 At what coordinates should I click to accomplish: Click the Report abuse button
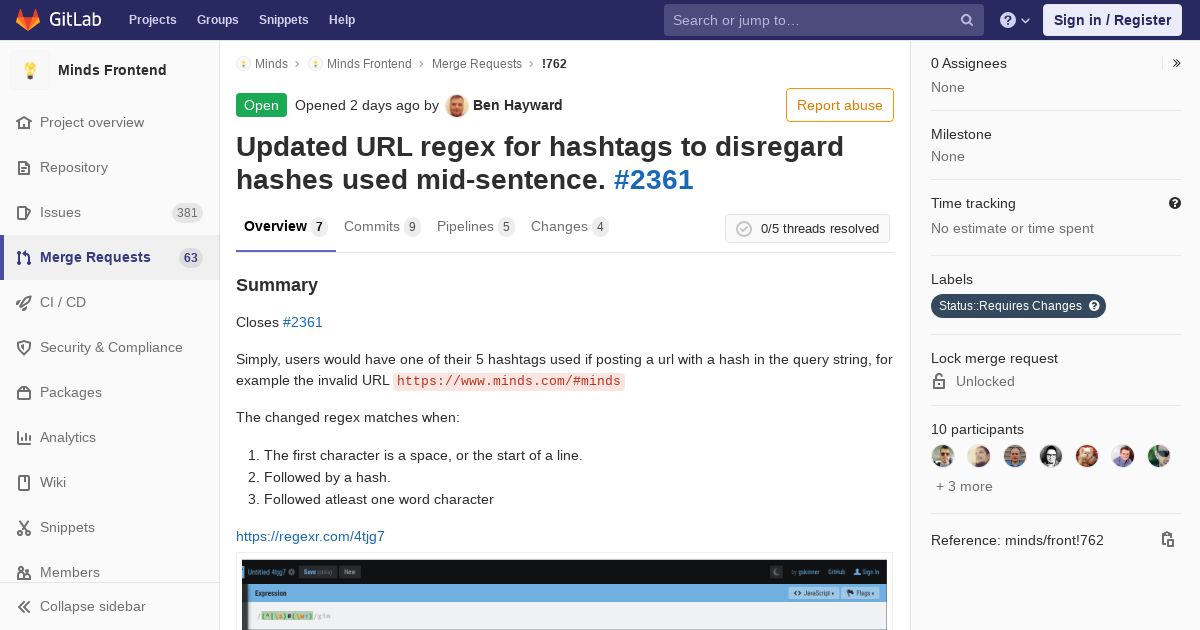click(x=840, y=105)
